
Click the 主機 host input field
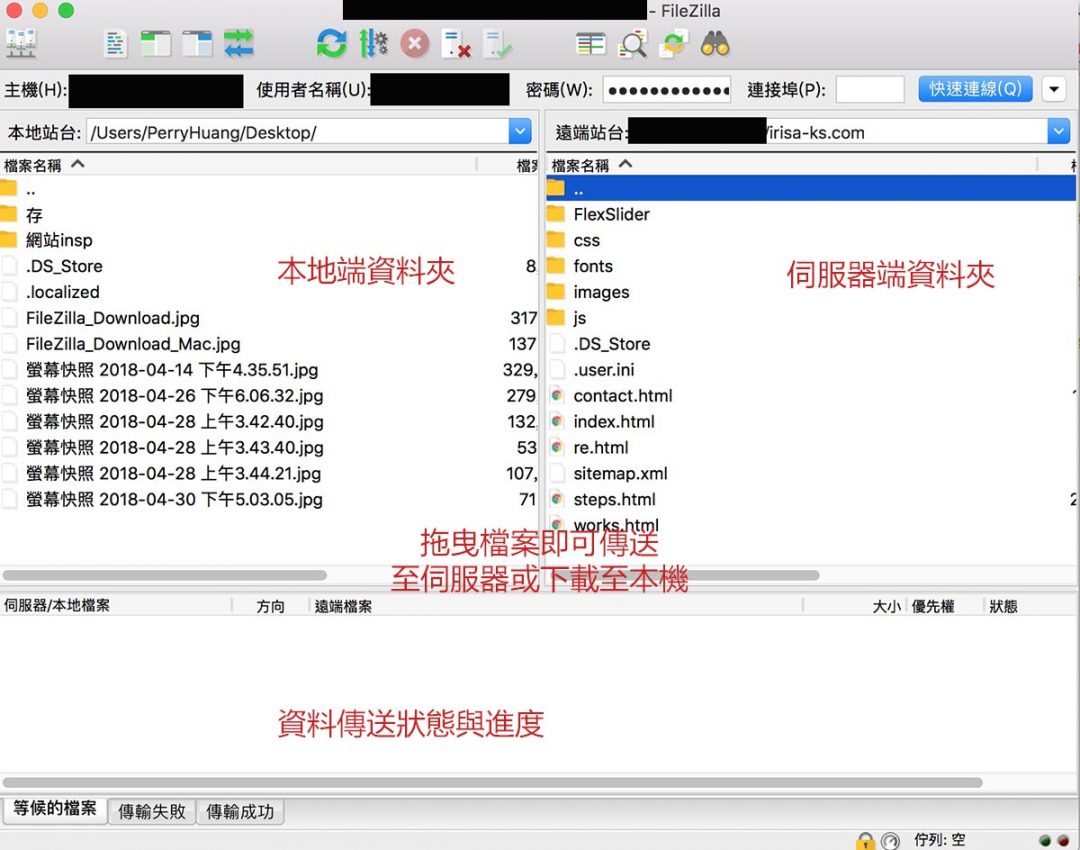pyautogui.click(x=156, y=90)
